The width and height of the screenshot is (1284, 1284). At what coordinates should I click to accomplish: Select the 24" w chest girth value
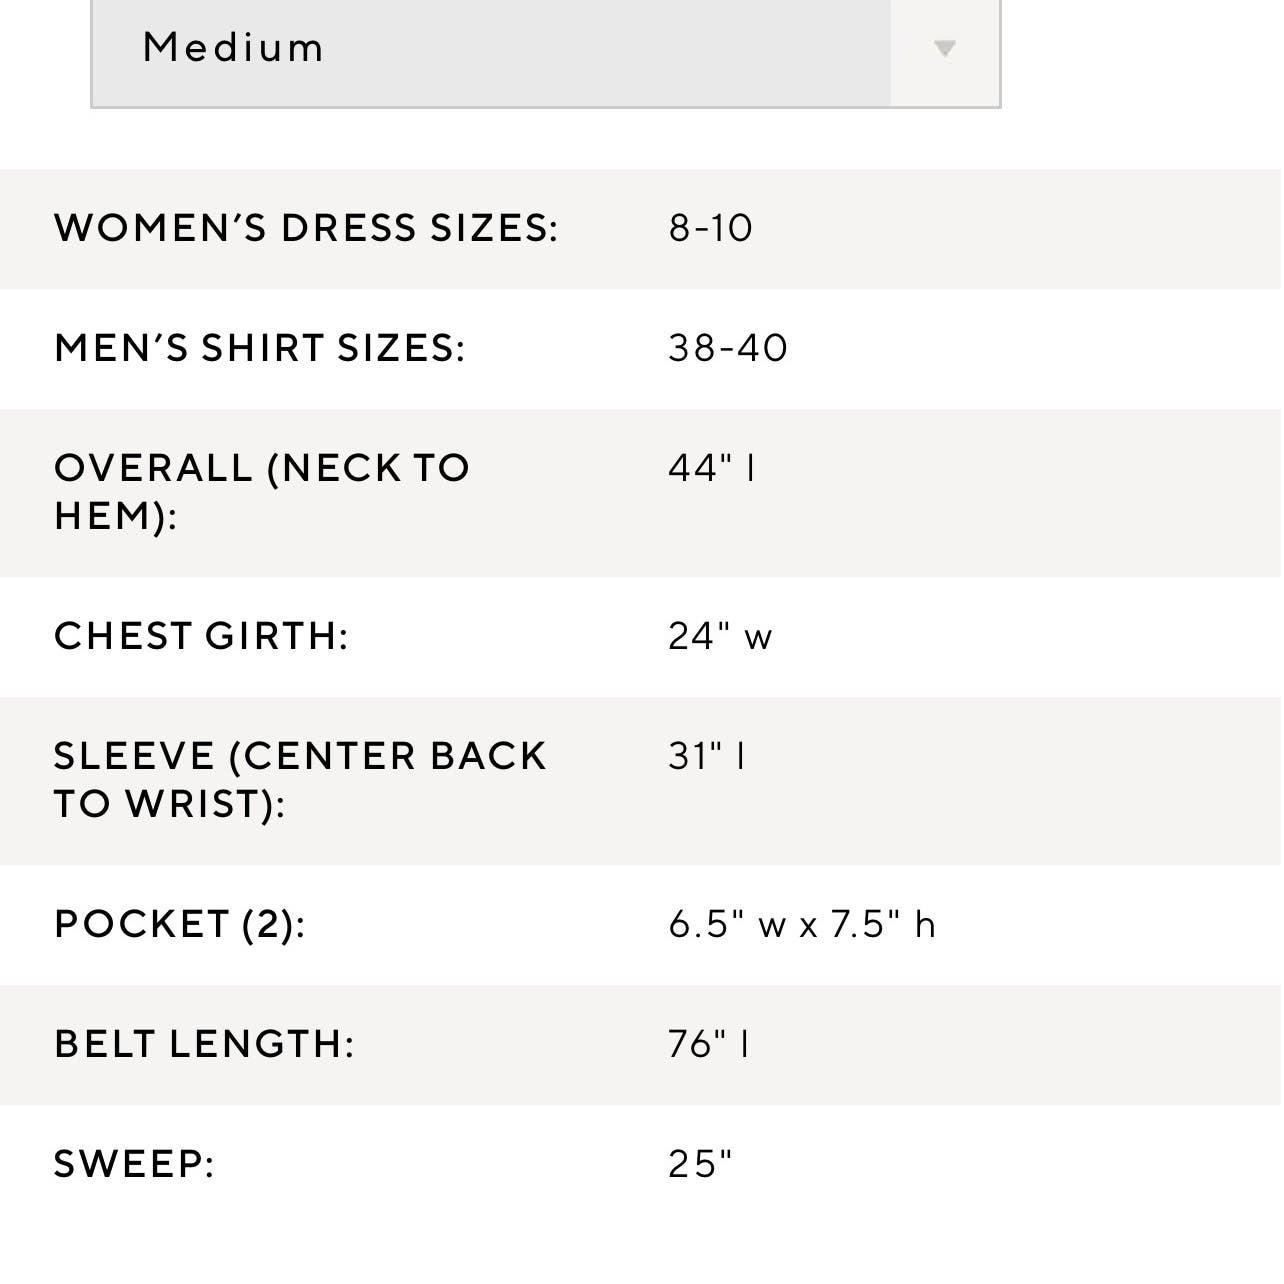click(720, 636)
